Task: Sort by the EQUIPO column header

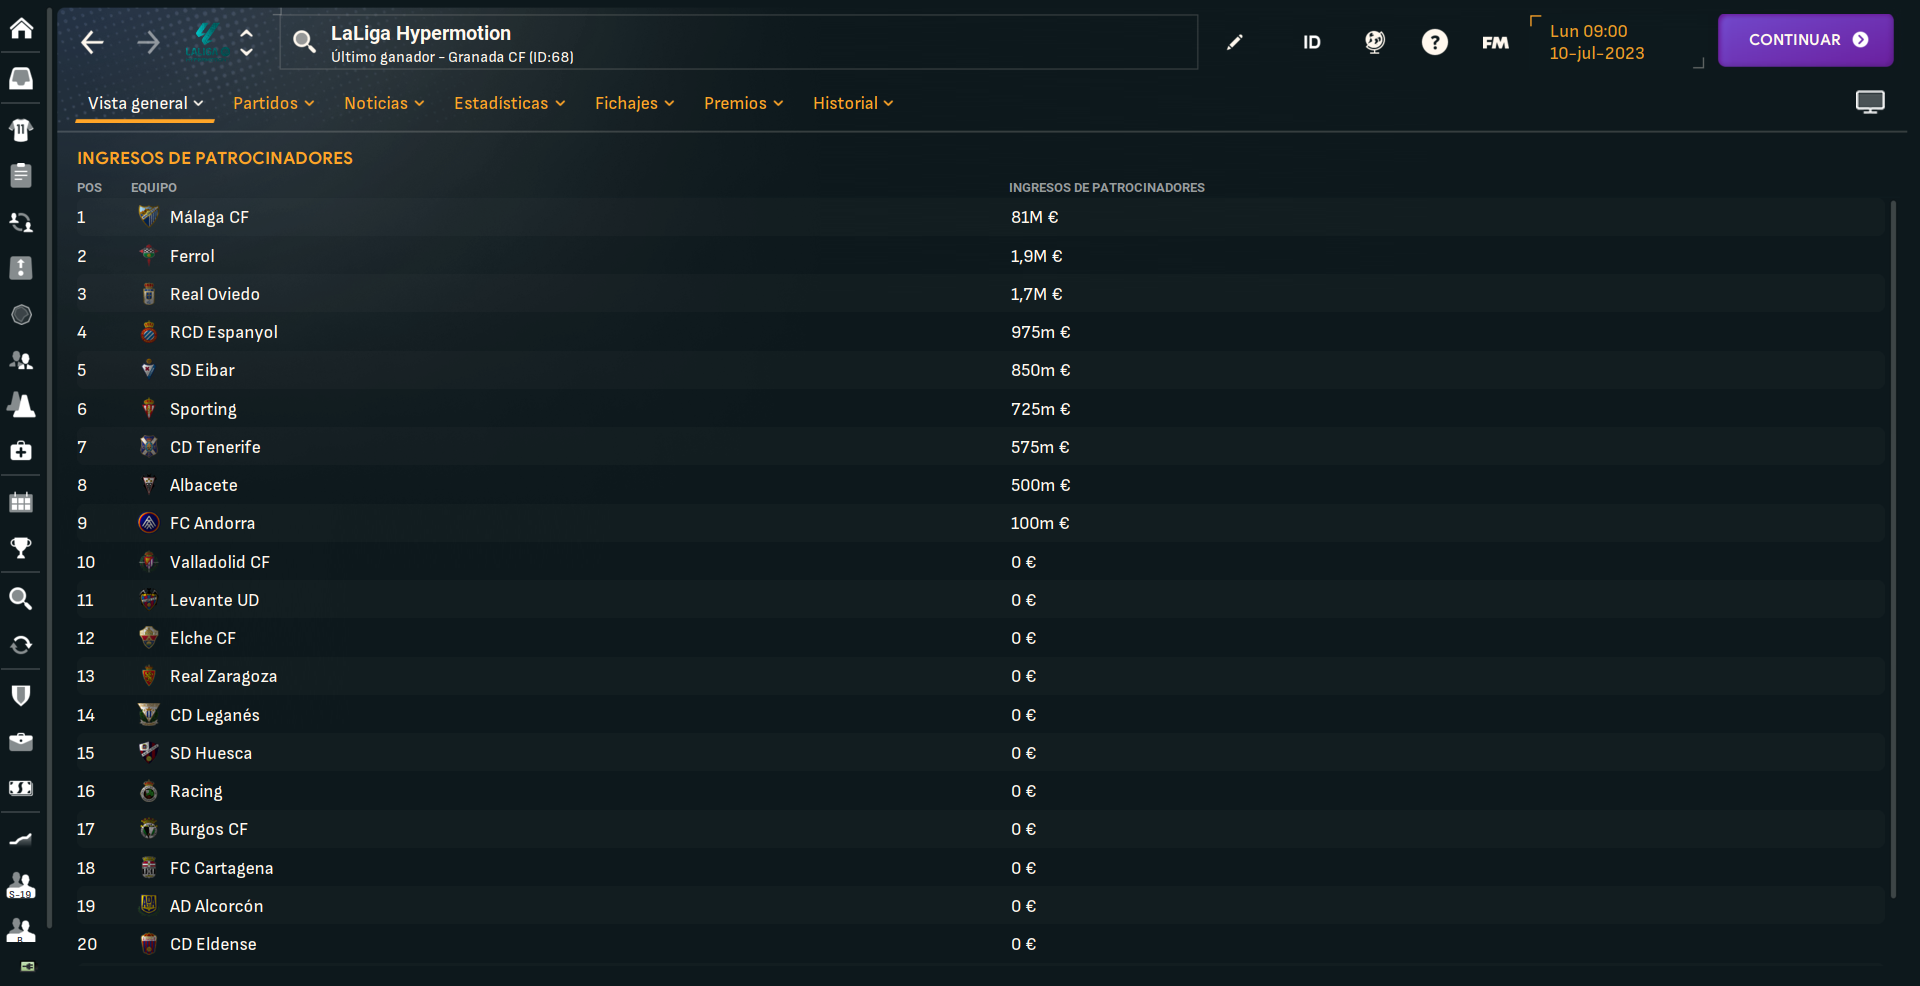Action: pyautogui.click(x=154, y=188)
